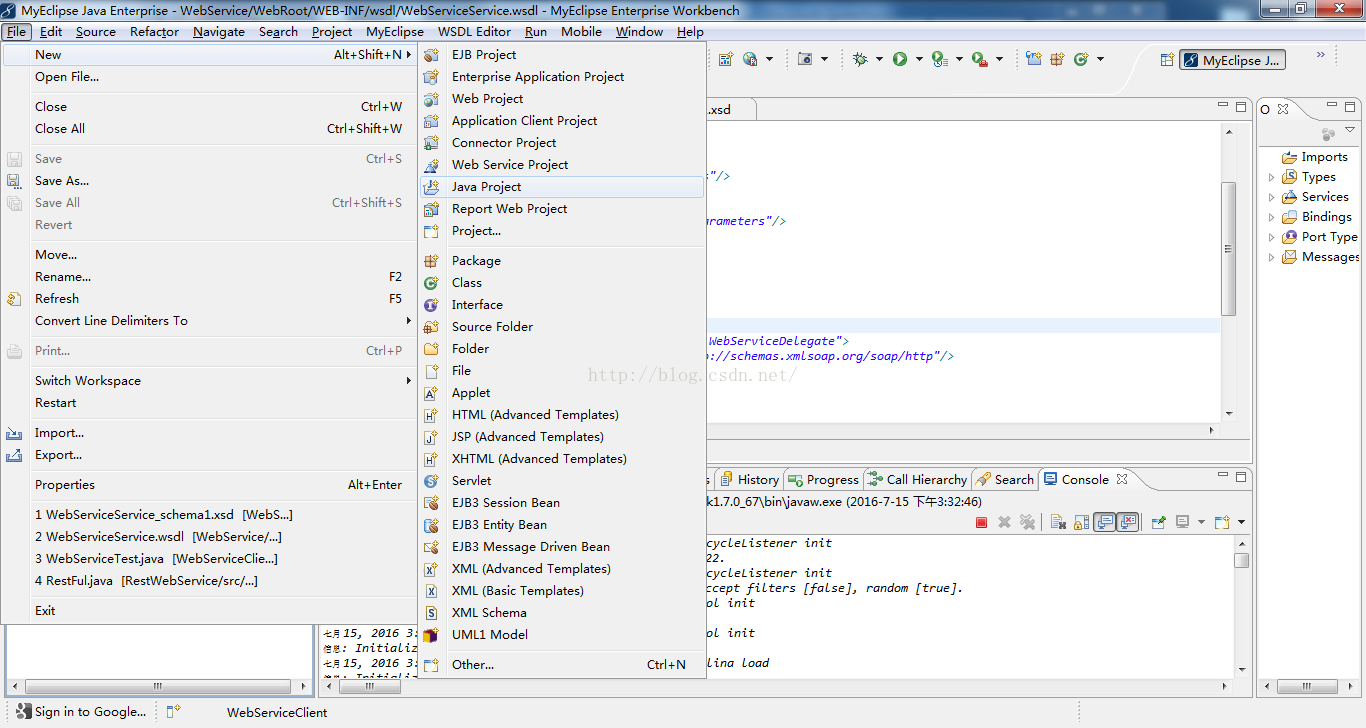The image size is (1366, 728).
Task: Open the Debug dropdown arrow
Action: [879, 59]
